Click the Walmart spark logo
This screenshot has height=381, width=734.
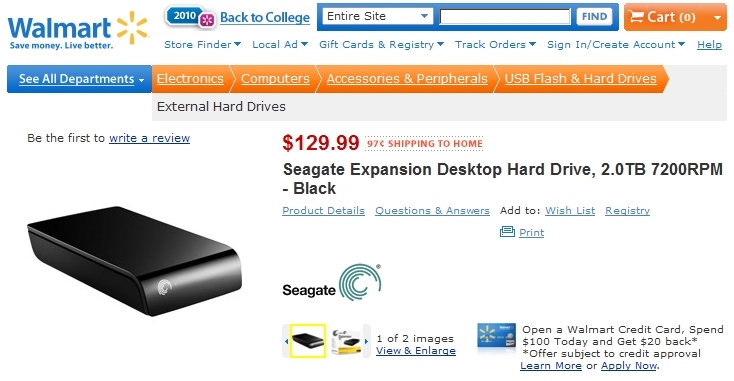[132, 27]
